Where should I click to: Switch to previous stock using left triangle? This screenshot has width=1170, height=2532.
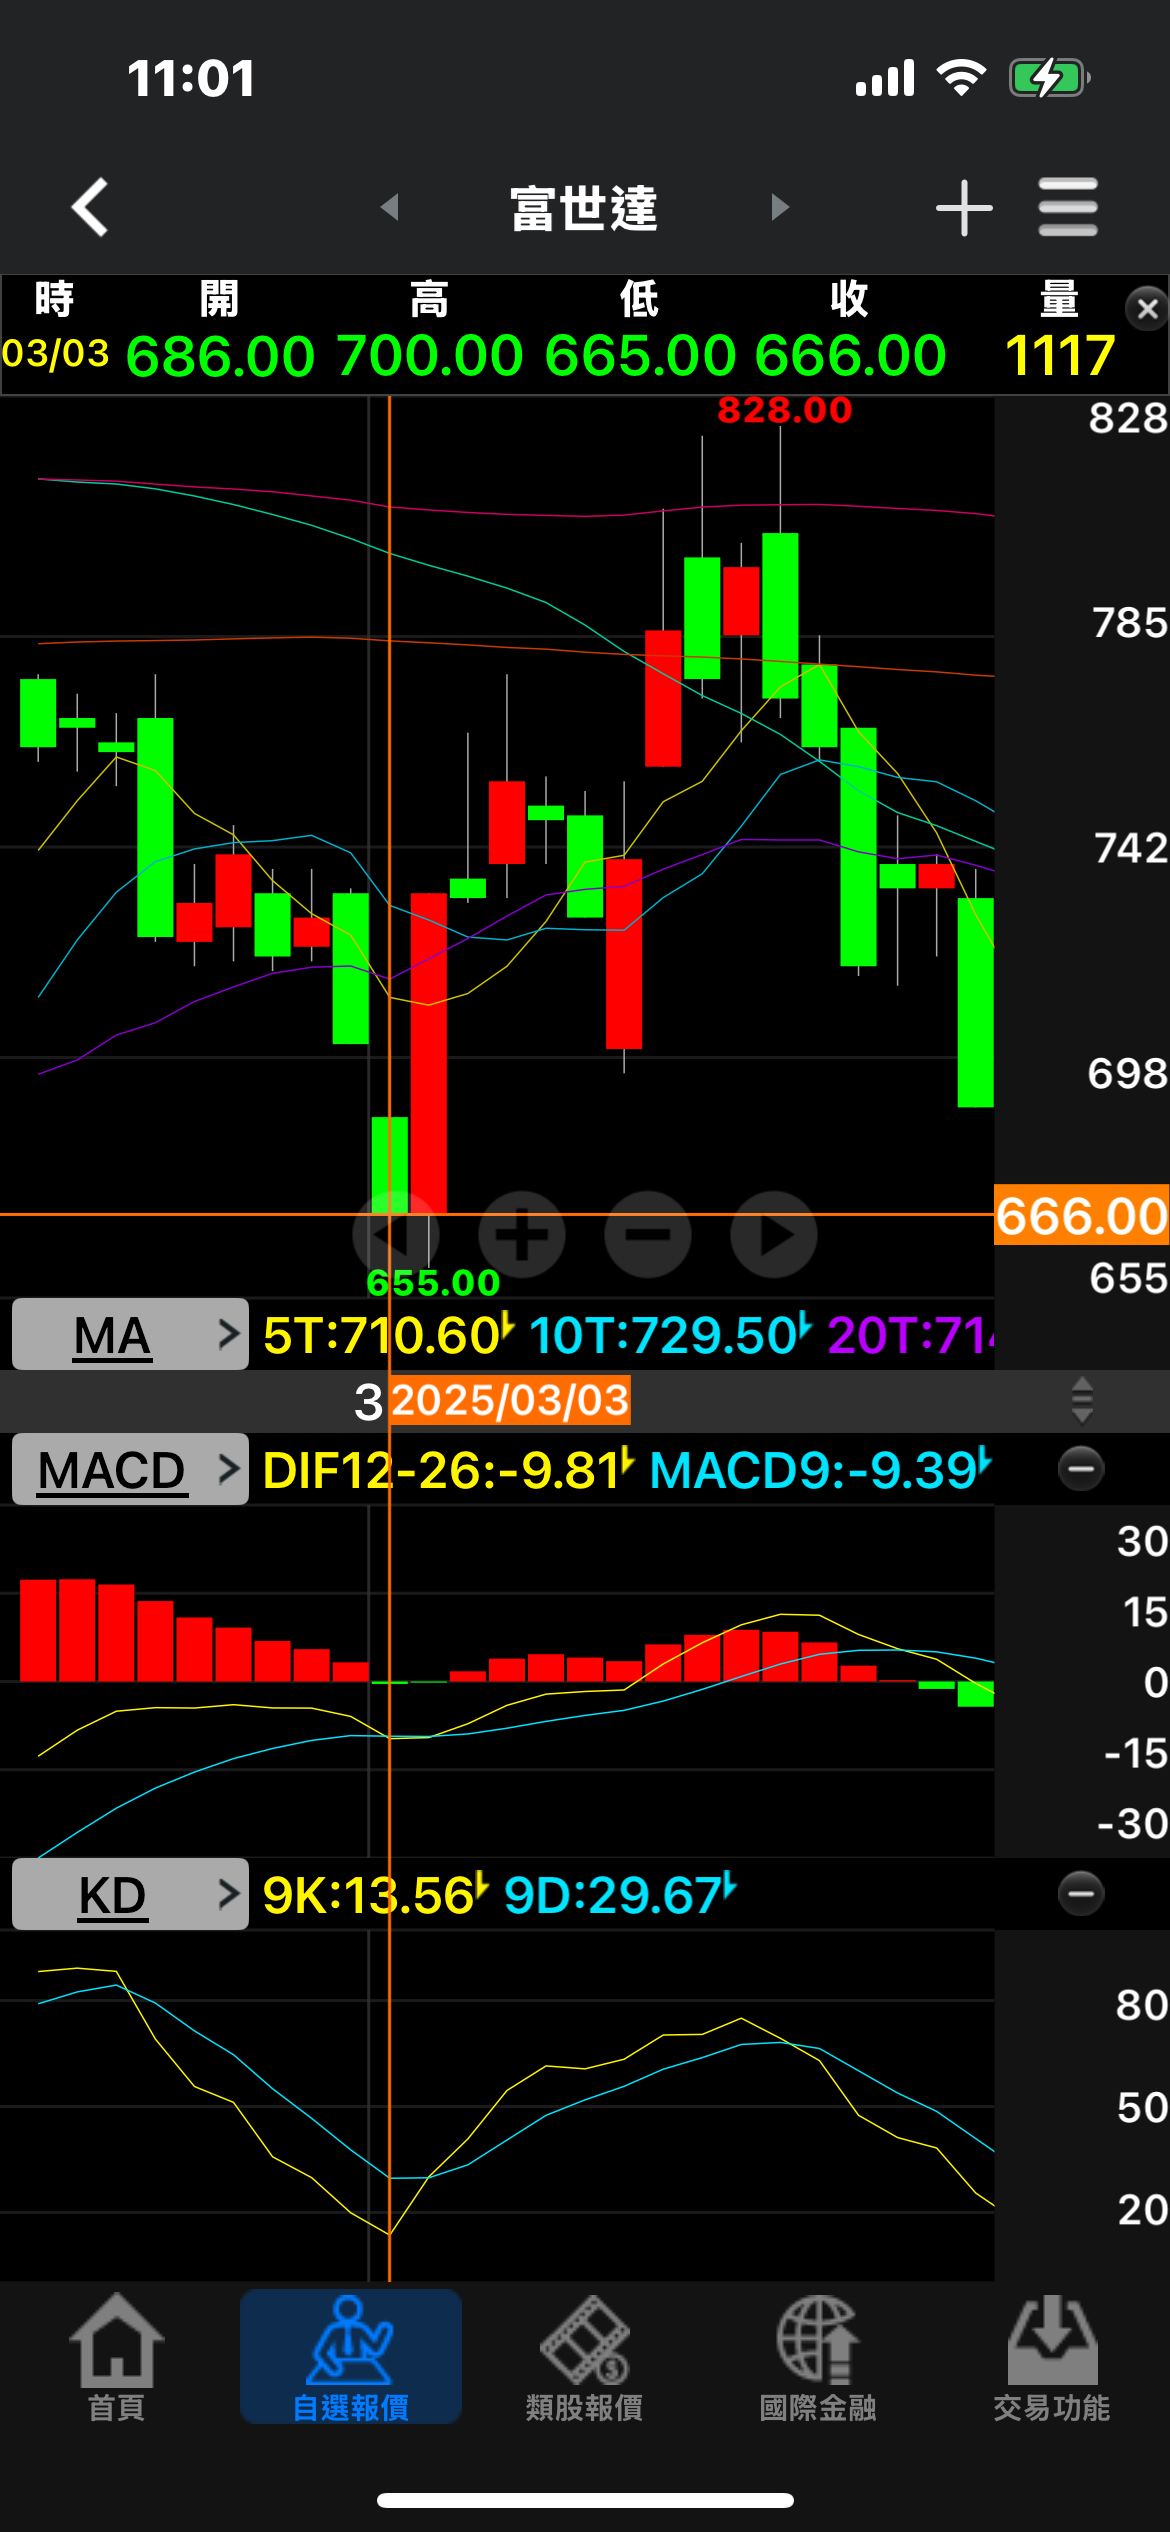click(390, 207)
